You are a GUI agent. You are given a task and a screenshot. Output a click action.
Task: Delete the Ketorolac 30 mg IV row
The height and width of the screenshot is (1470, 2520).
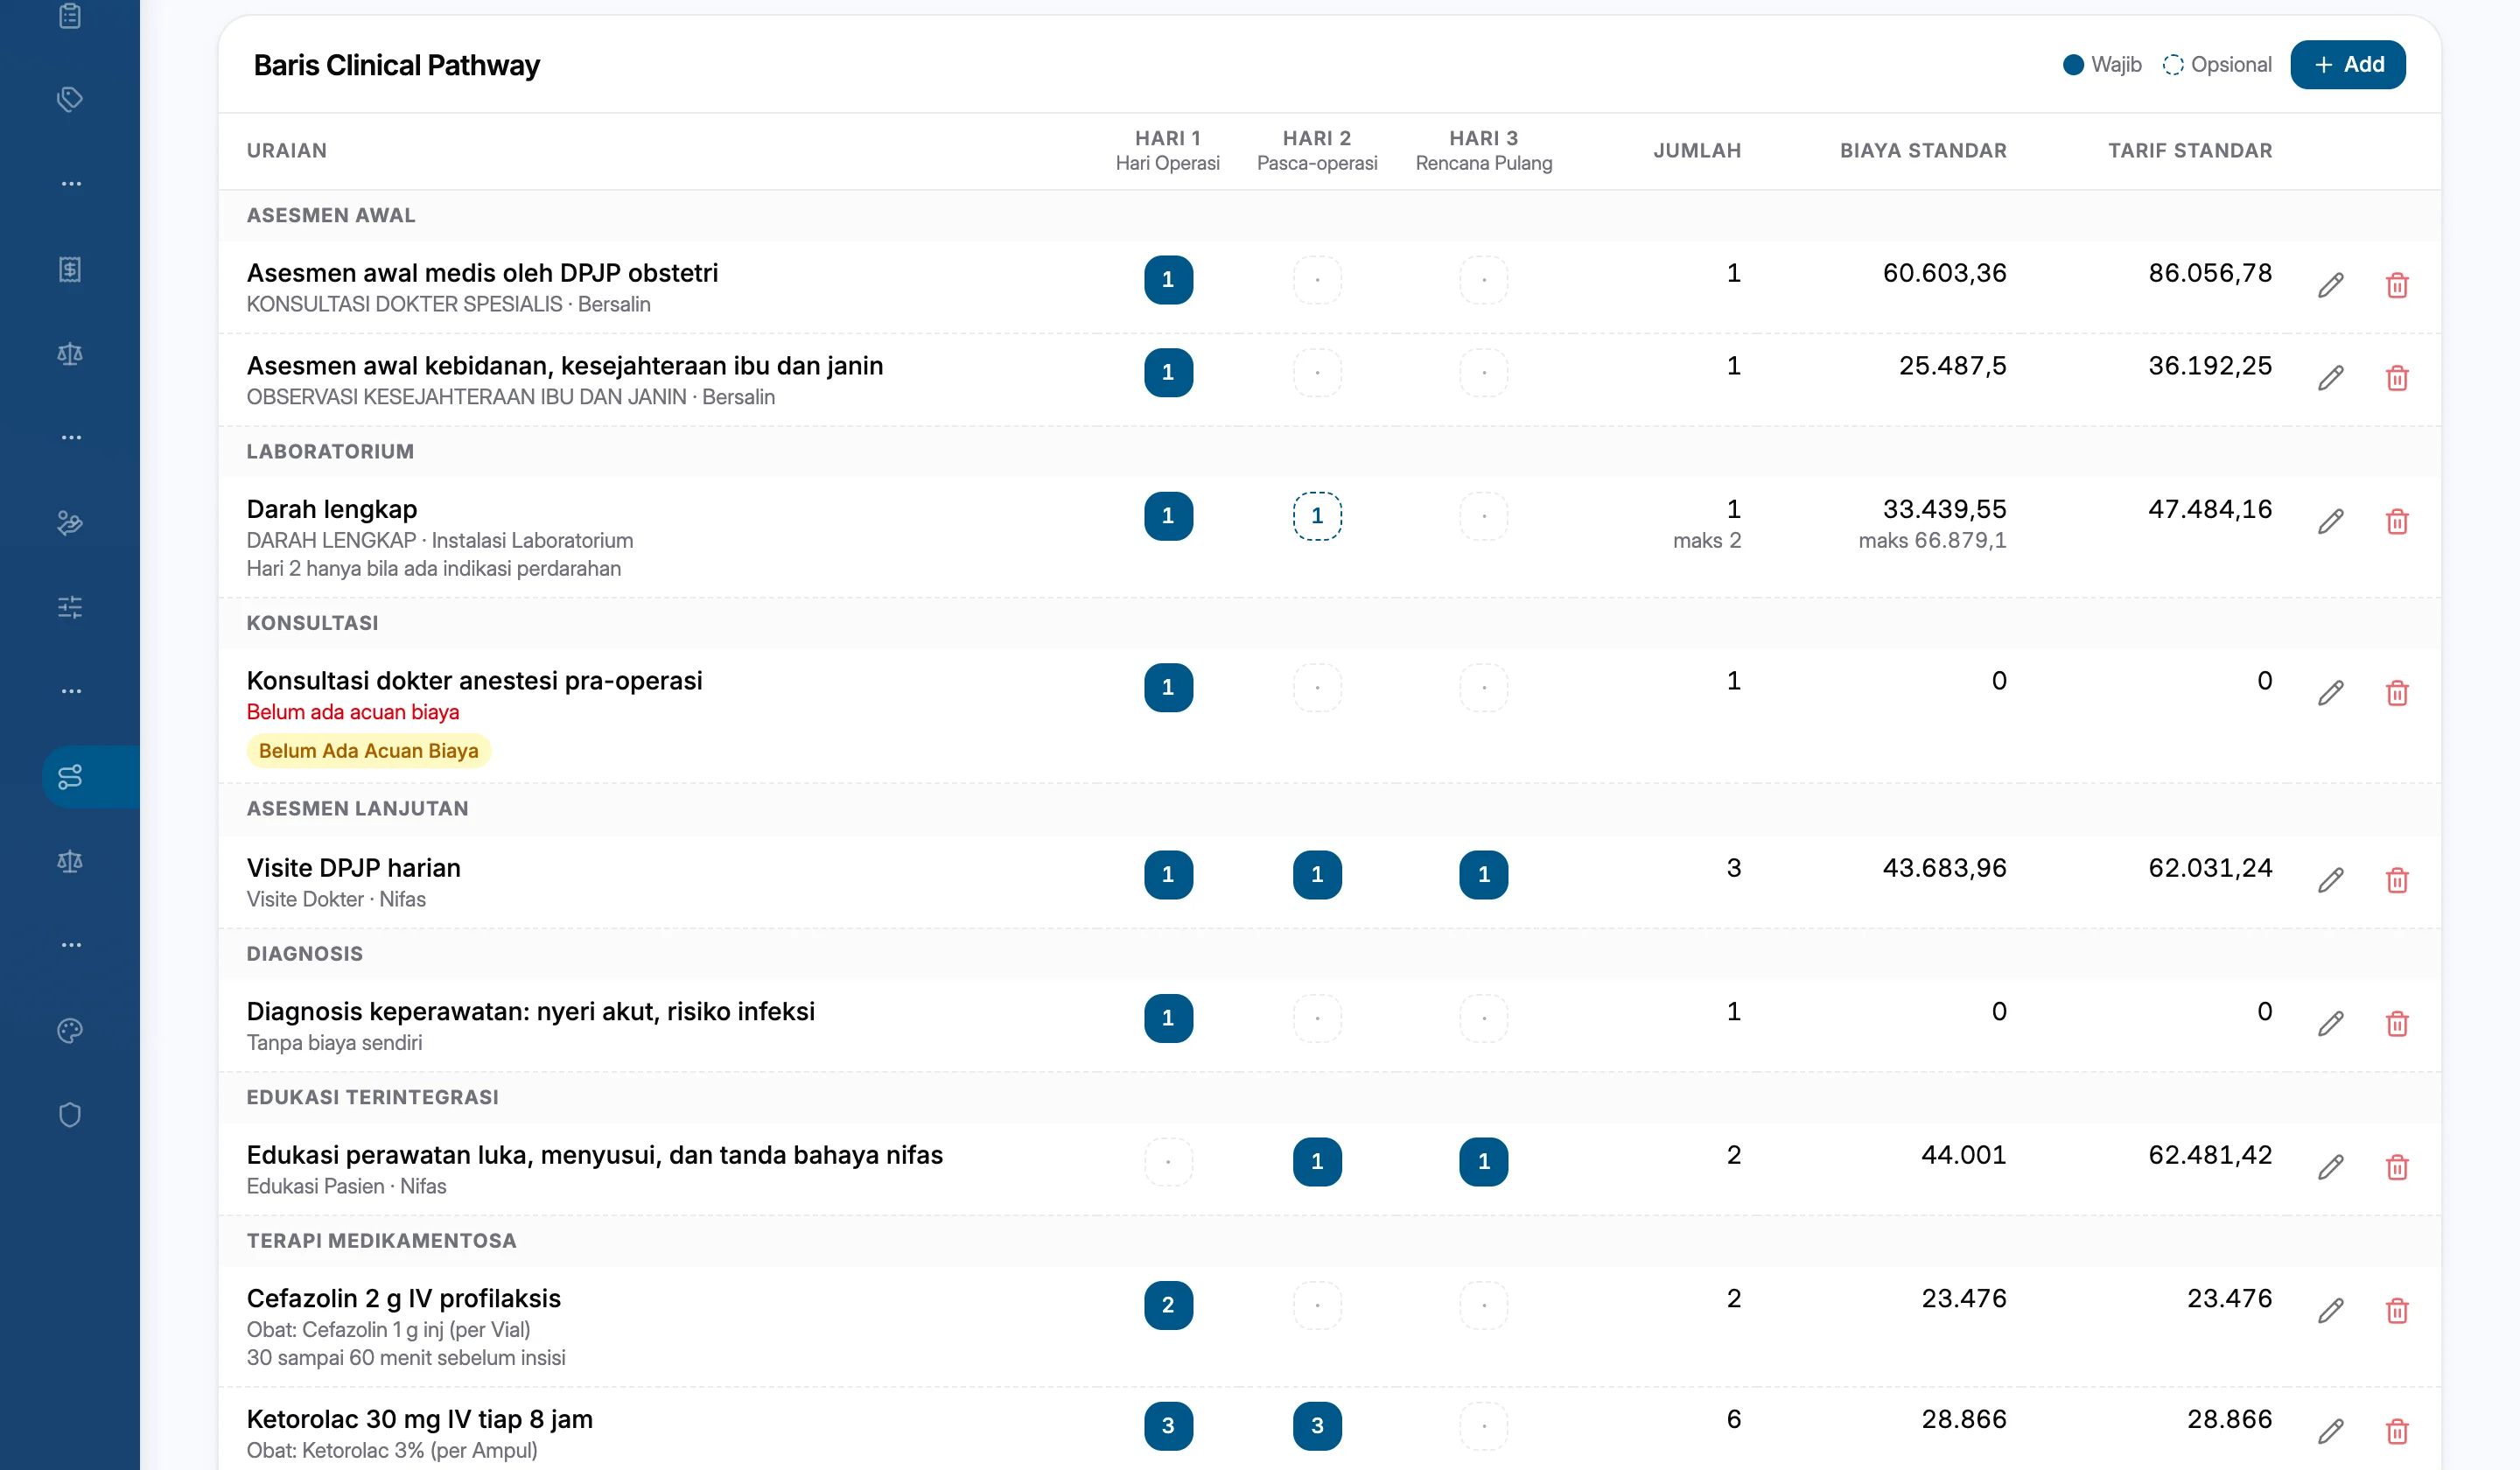click(x=2396, y=1431)
